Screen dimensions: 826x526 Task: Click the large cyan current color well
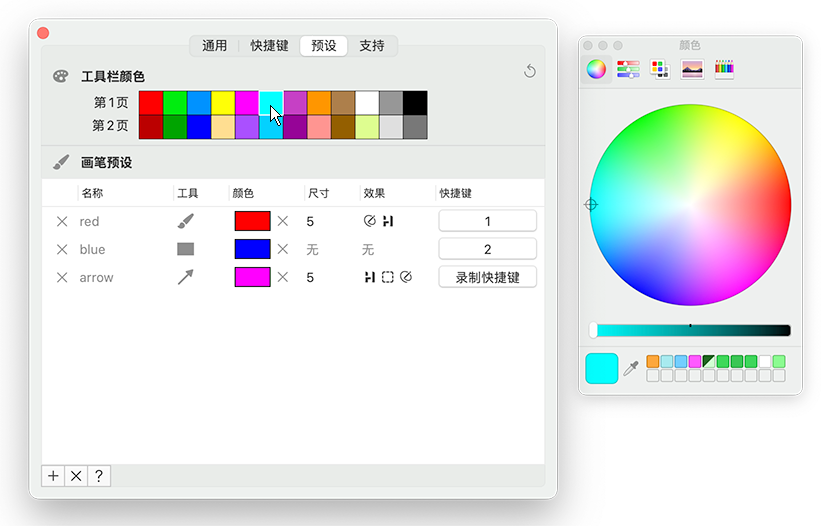[602, 368]
